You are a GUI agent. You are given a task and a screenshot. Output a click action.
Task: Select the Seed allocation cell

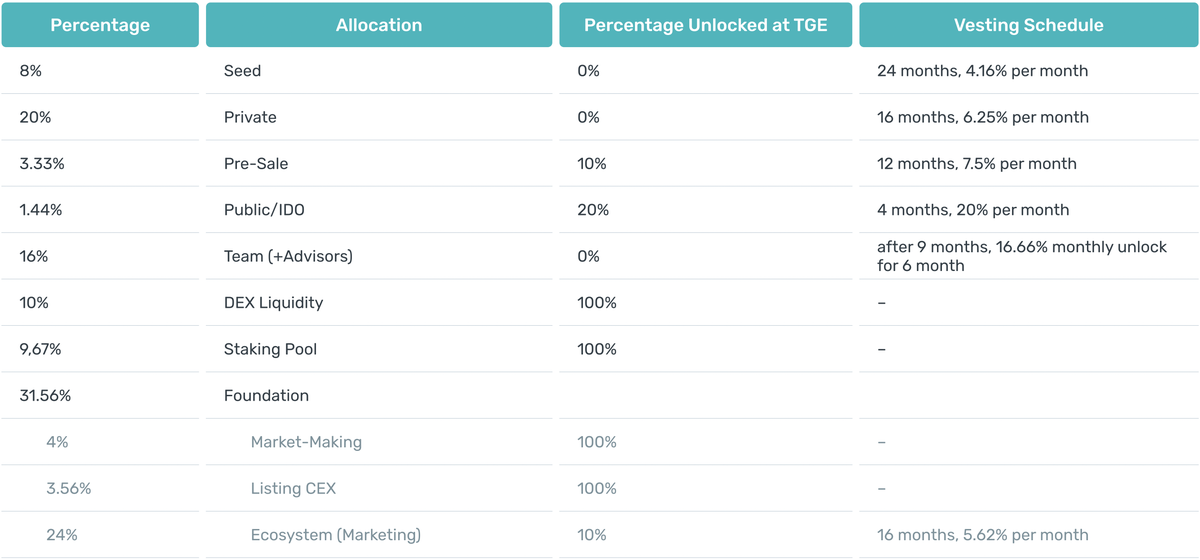tap(242, 71)
